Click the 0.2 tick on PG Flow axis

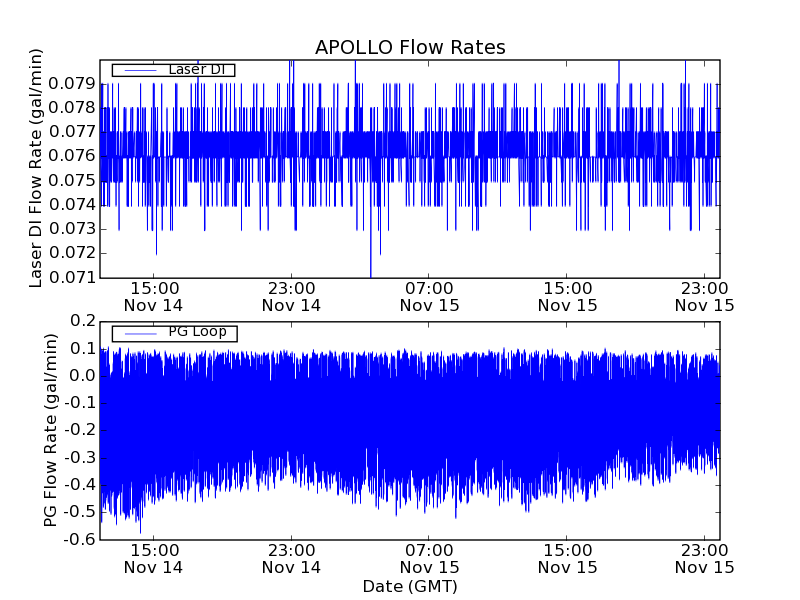coord(83,321)
